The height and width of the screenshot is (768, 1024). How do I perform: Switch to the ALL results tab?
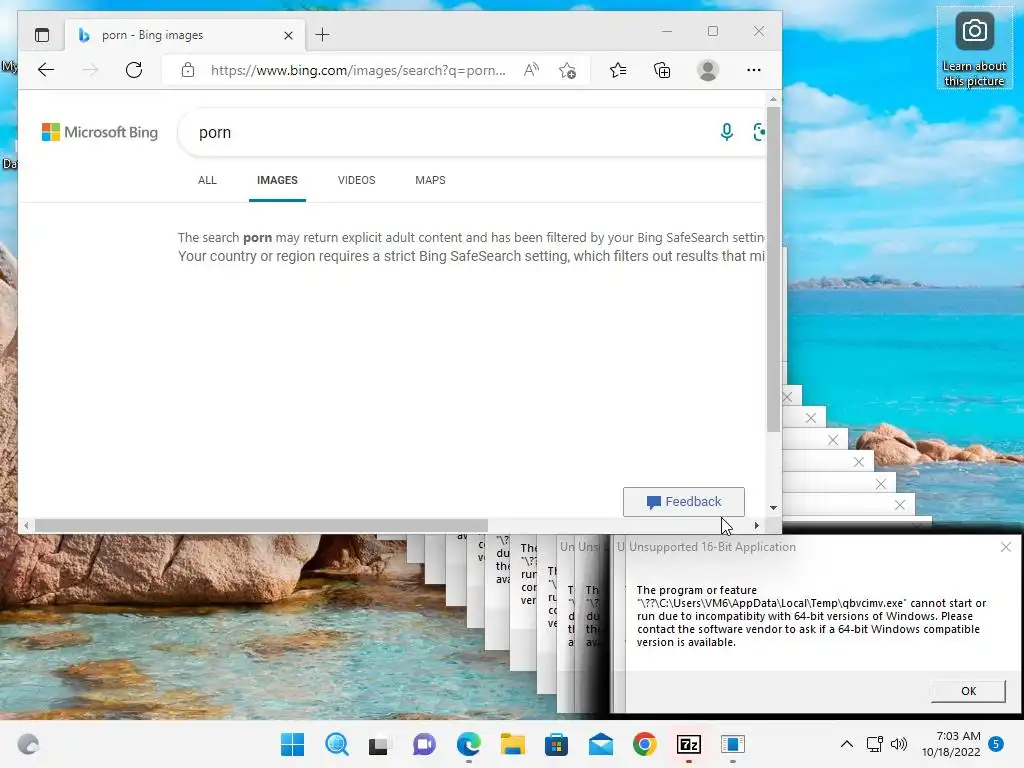(207, 180)
